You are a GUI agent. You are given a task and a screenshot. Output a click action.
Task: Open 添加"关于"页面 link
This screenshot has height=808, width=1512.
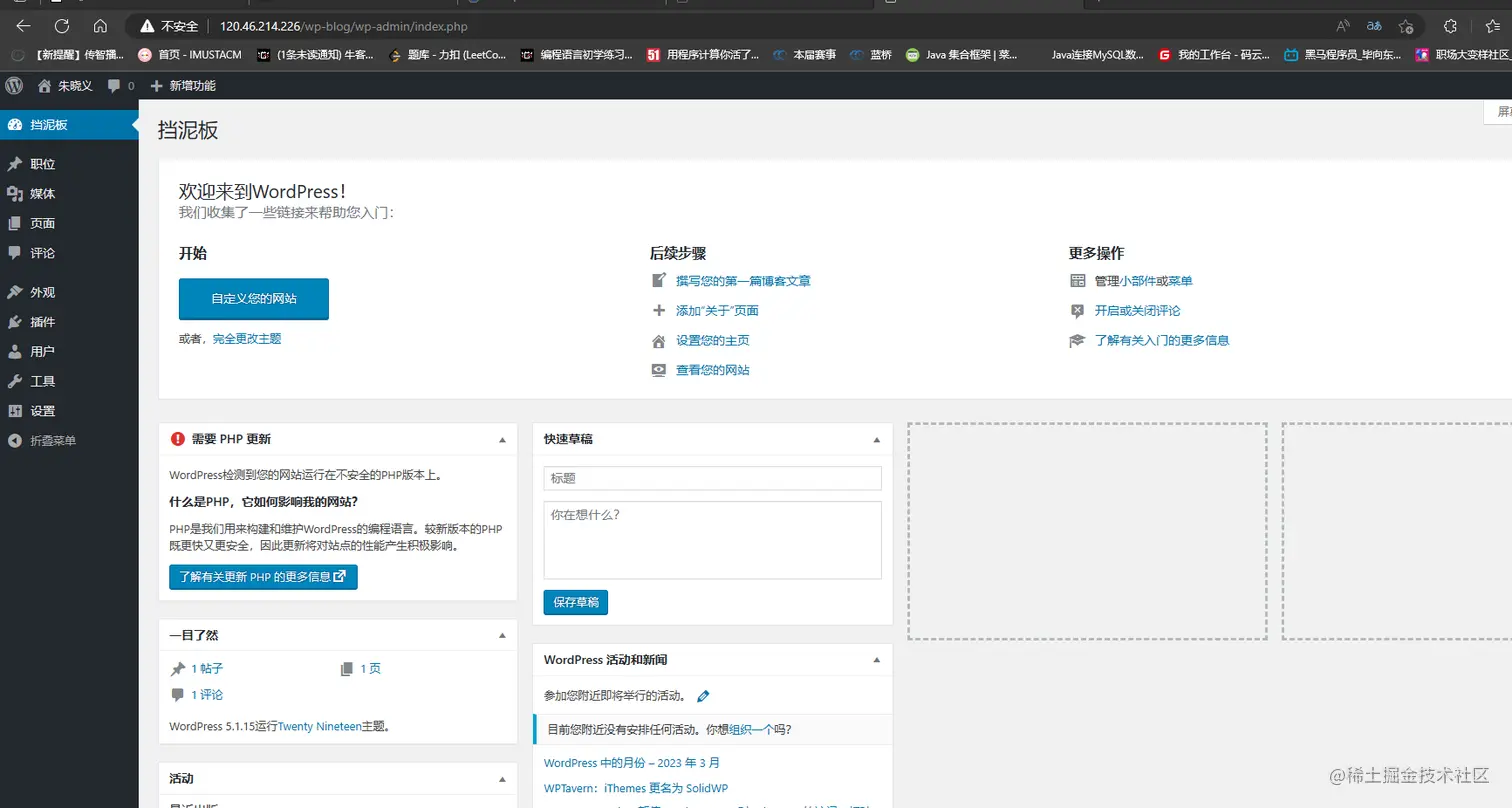coord(717,311)
